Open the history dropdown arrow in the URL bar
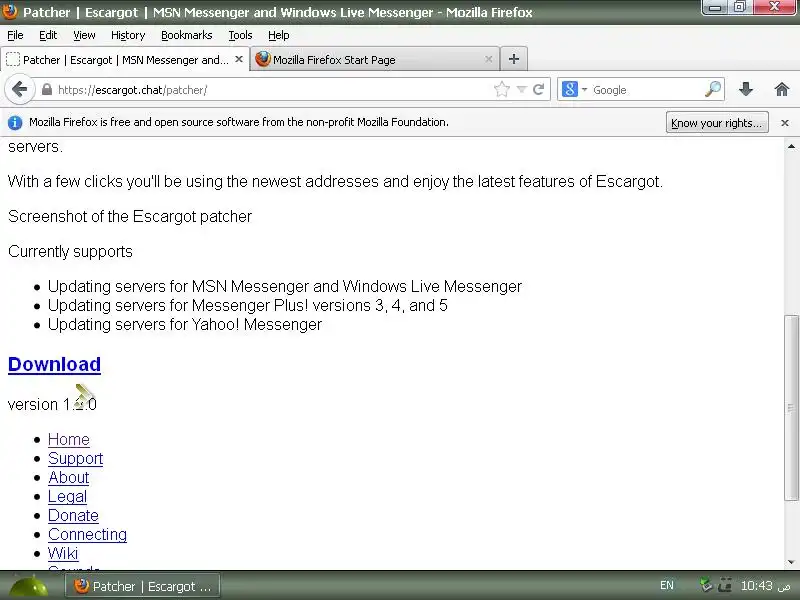Viewport: 800px width, 600px height. pos(521,90)
